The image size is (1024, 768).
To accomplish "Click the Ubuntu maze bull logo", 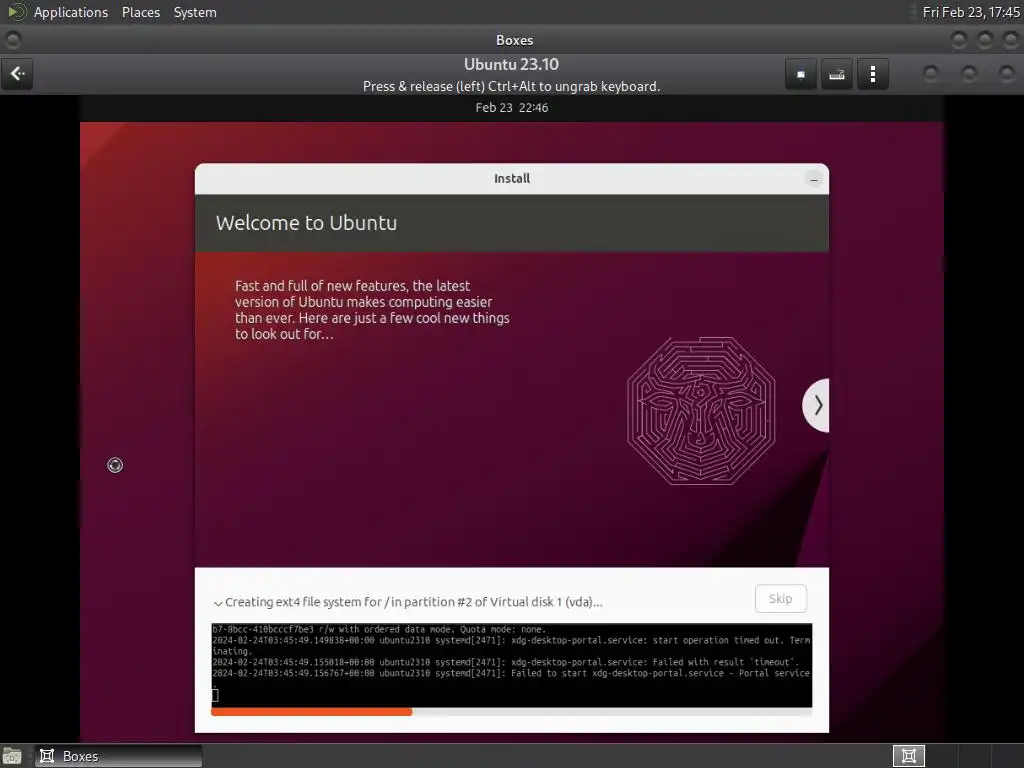I will coord(701,411).
